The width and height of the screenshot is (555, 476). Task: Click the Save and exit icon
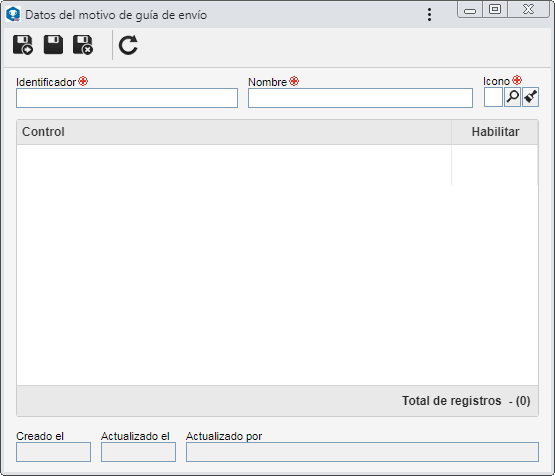pos(83,45)
